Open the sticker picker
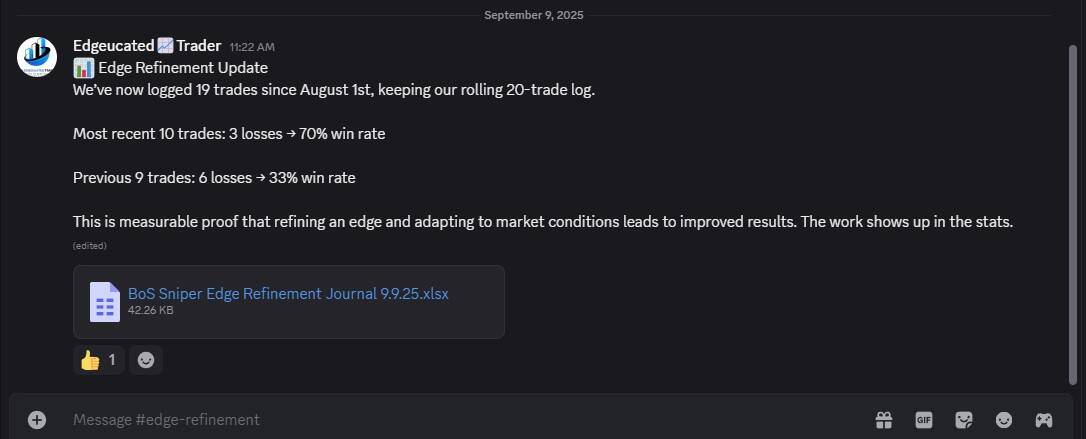 pos(964,420)
